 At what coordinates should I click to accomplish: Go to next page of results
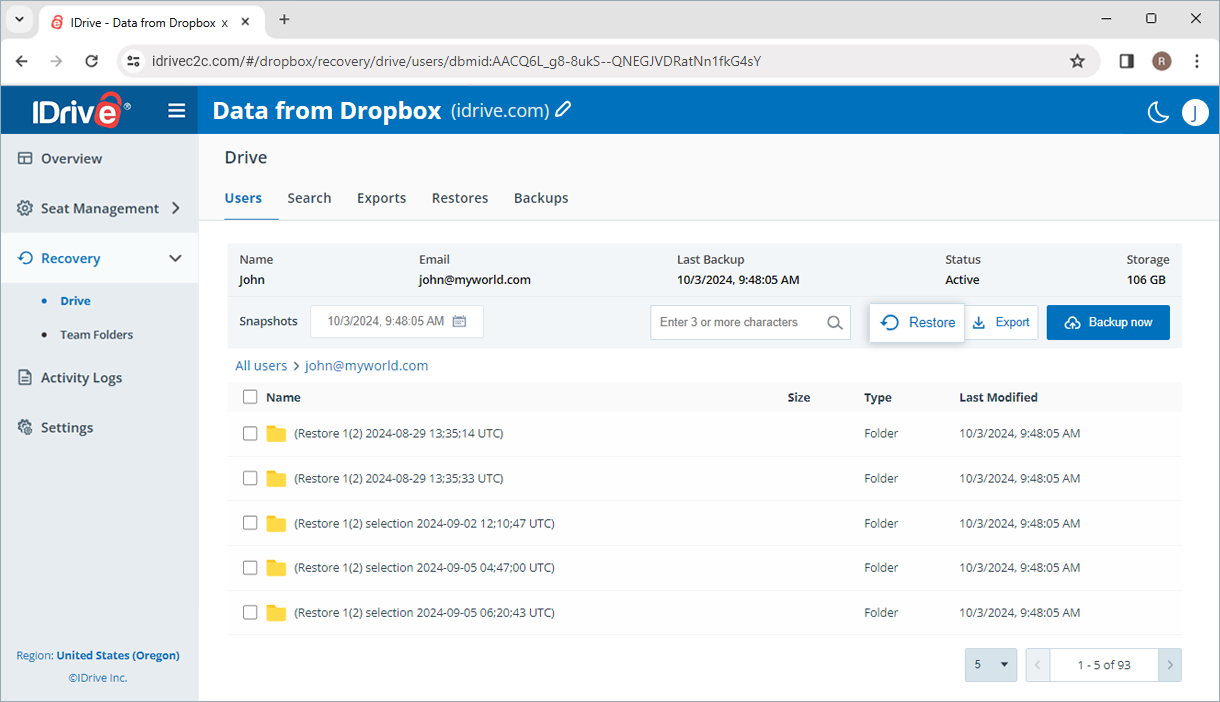tap(1170, 665)
